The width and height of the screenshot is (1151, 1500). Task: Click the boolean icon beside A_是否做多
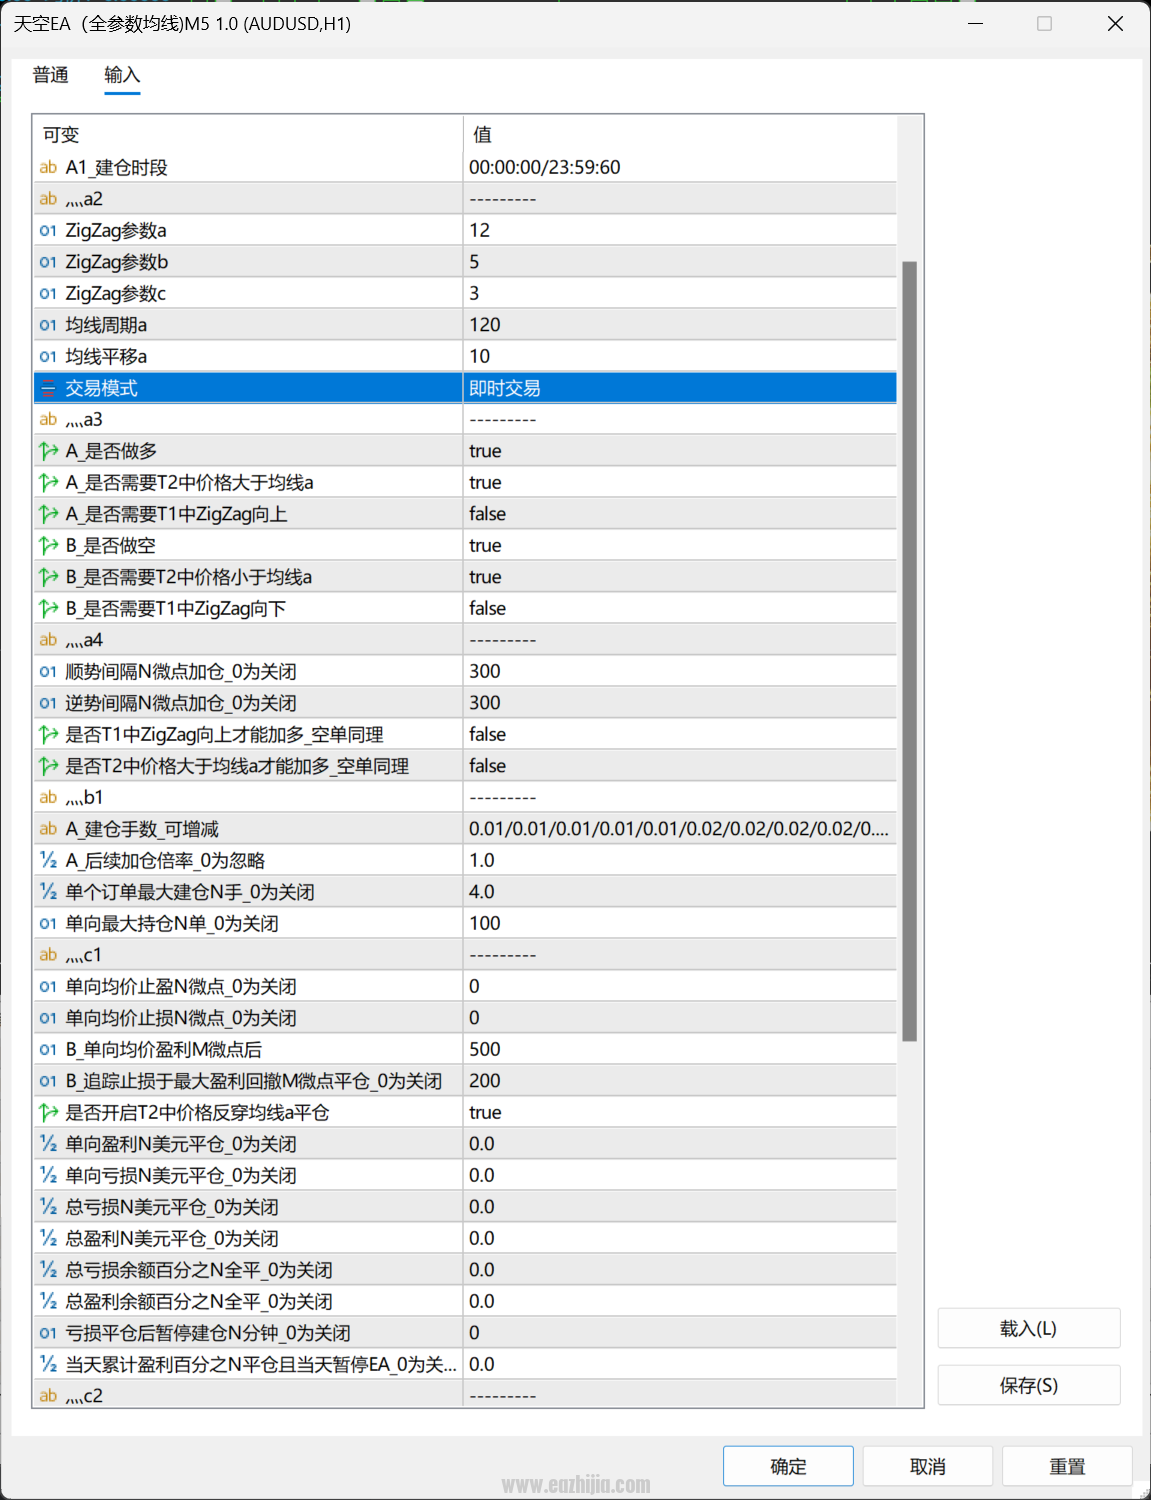point(48,451)
